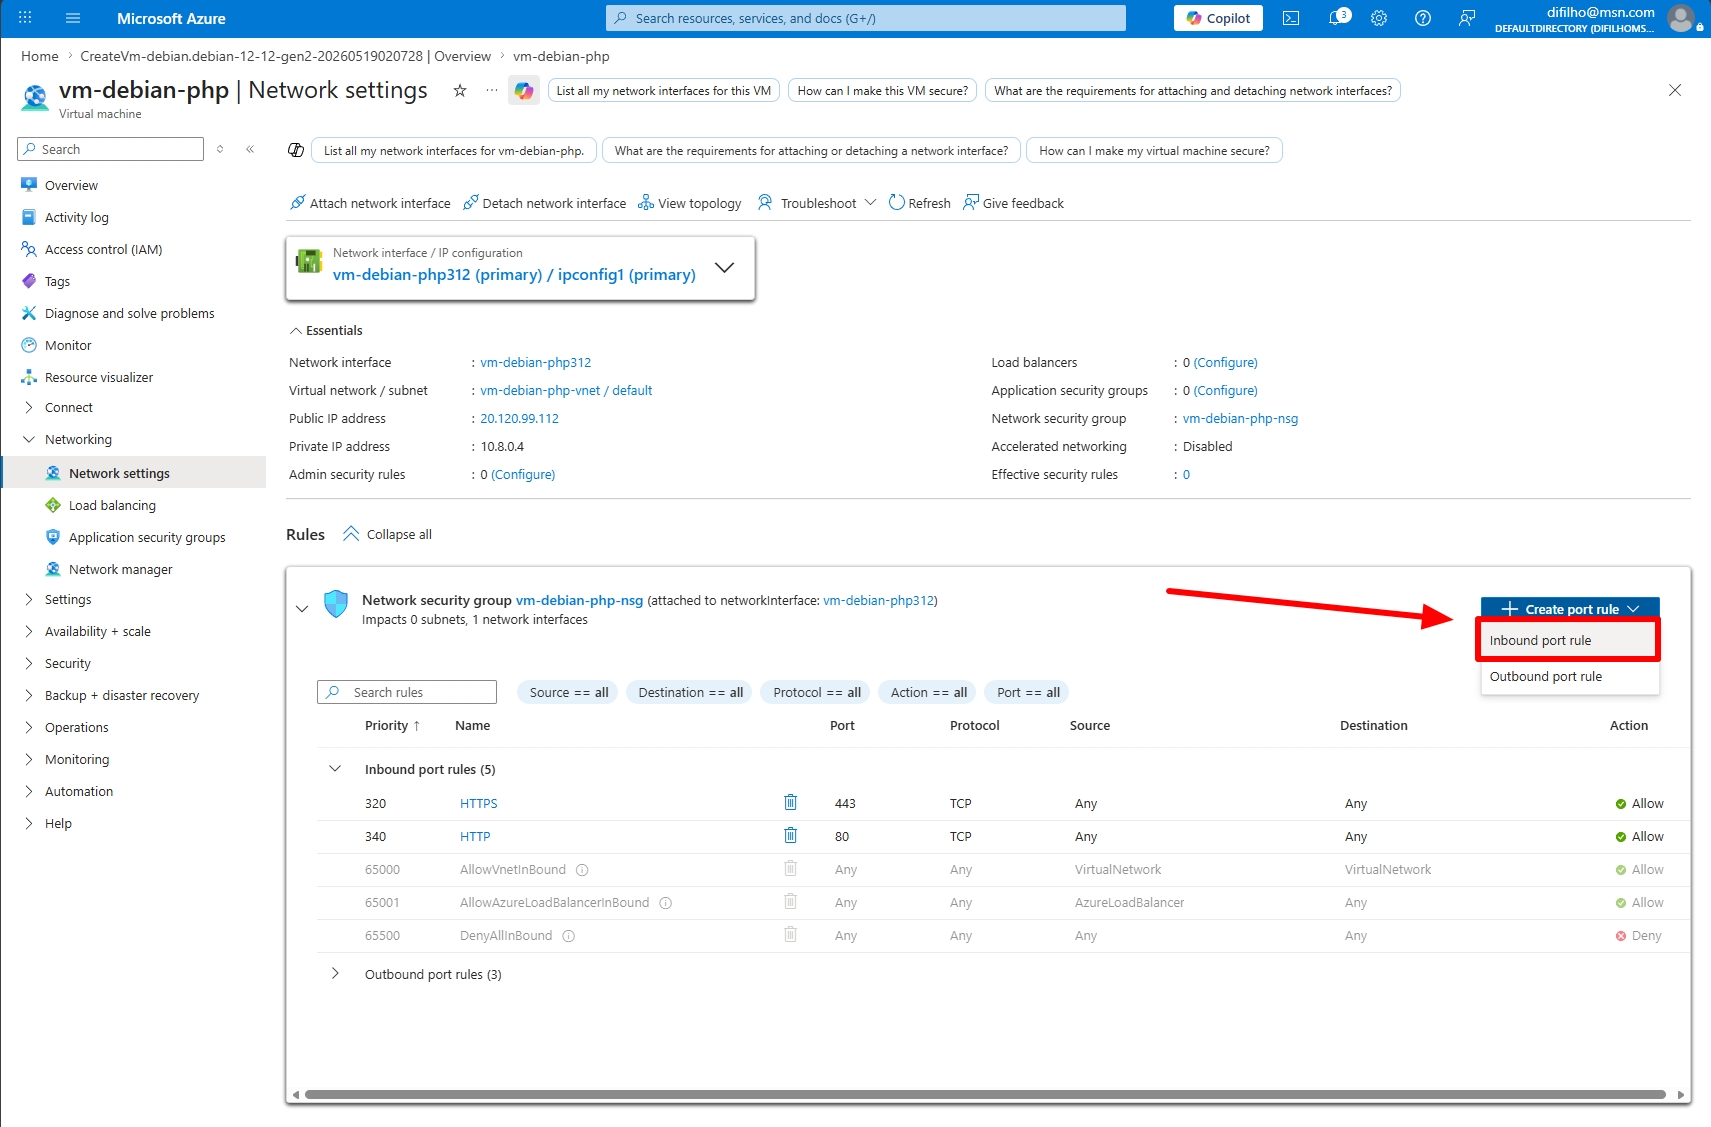Open Access control (IAM)
Viewport: 1711px width, 1127px height.
pos(103,249)
